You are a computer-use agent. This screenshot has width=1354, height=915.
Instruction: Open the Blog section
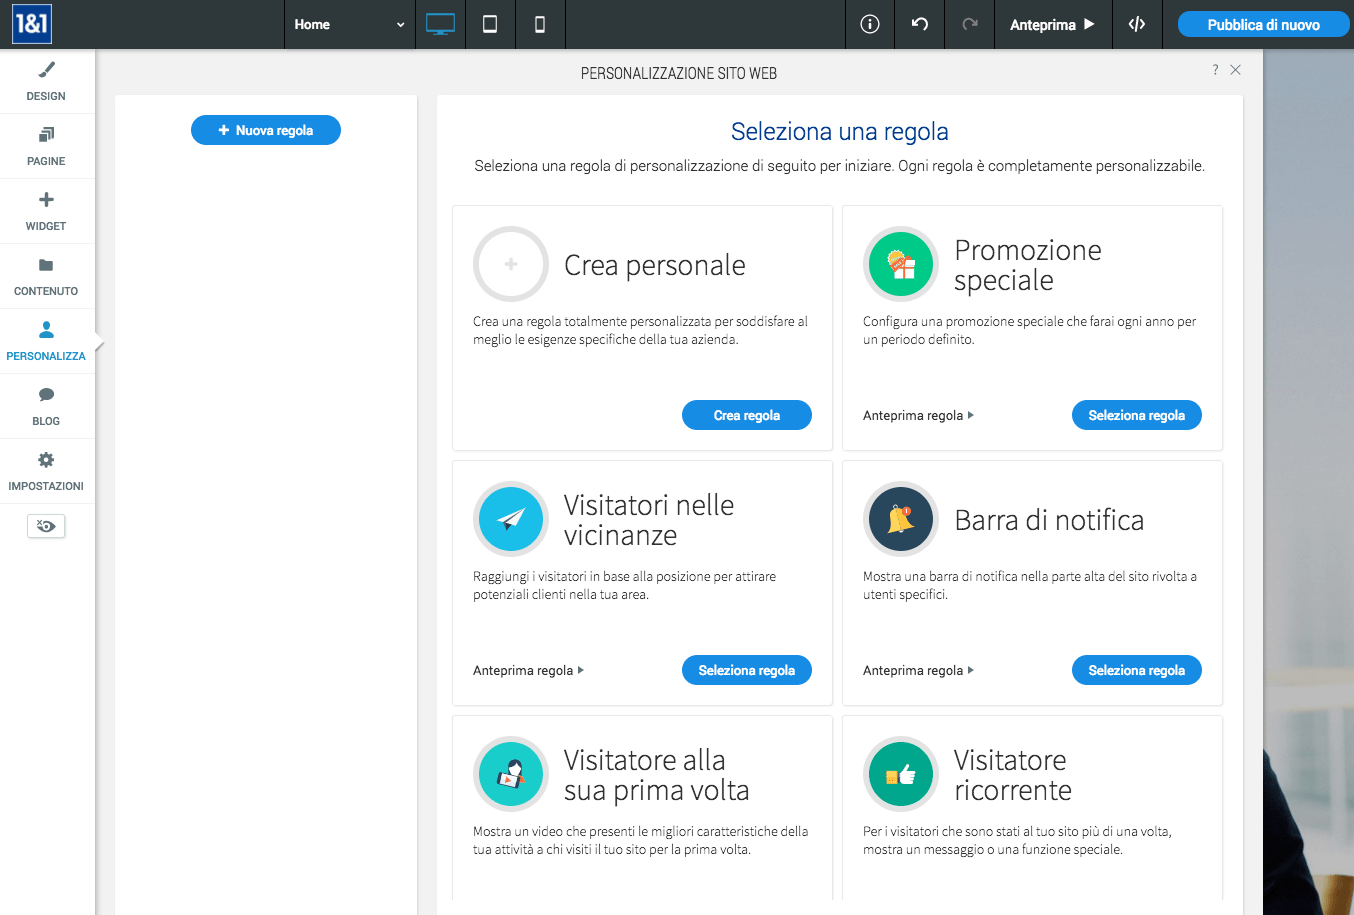point(46,406)
